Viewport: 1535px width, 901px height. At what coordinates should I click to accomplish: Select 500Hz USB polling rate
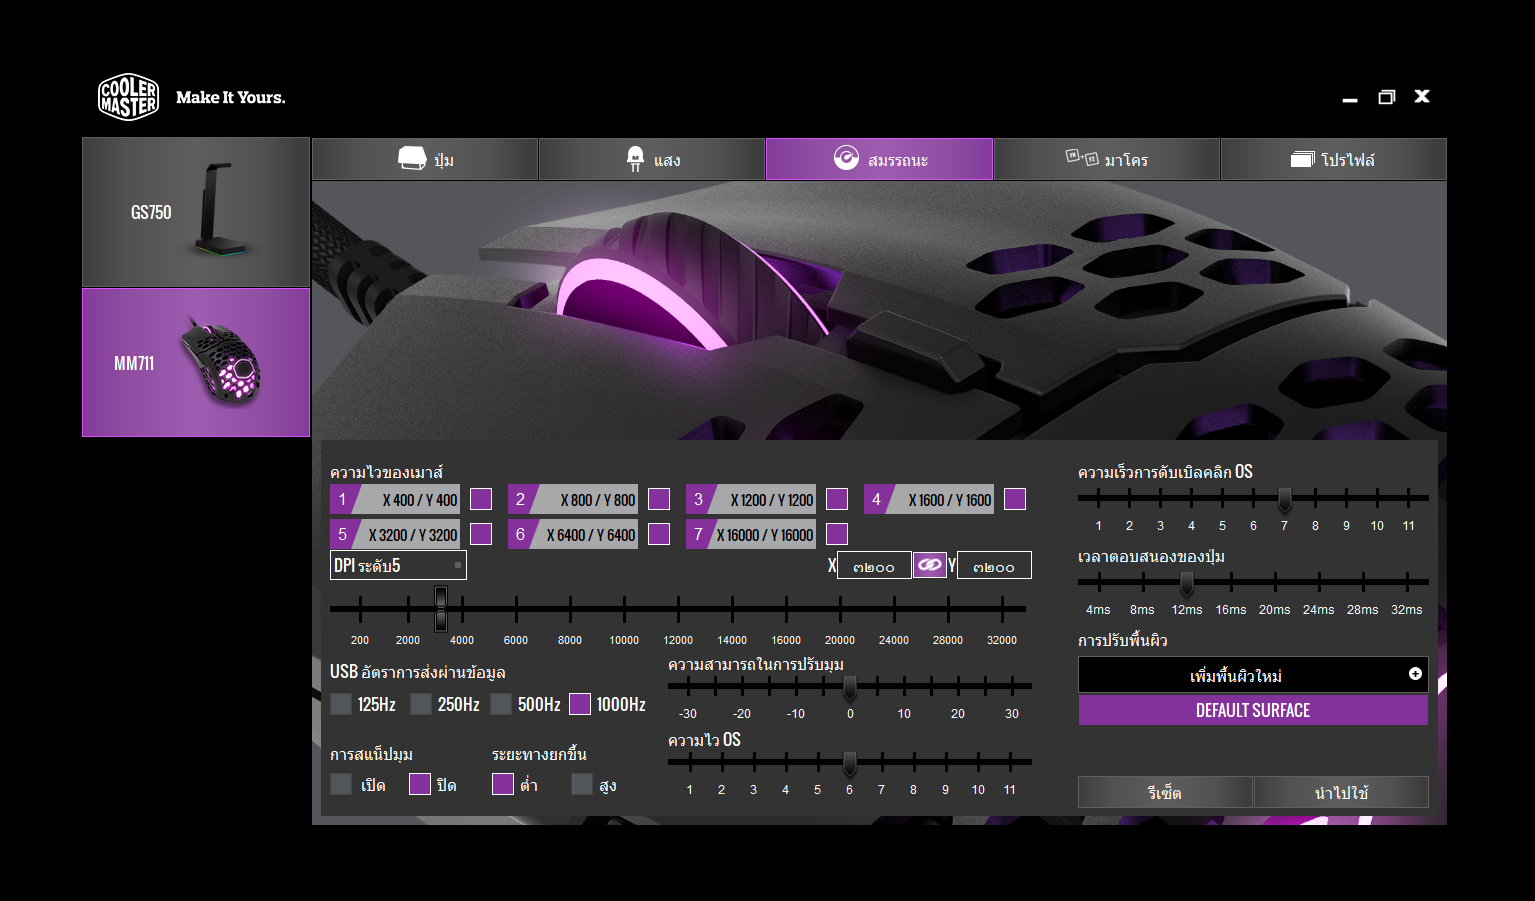(501, 704)
